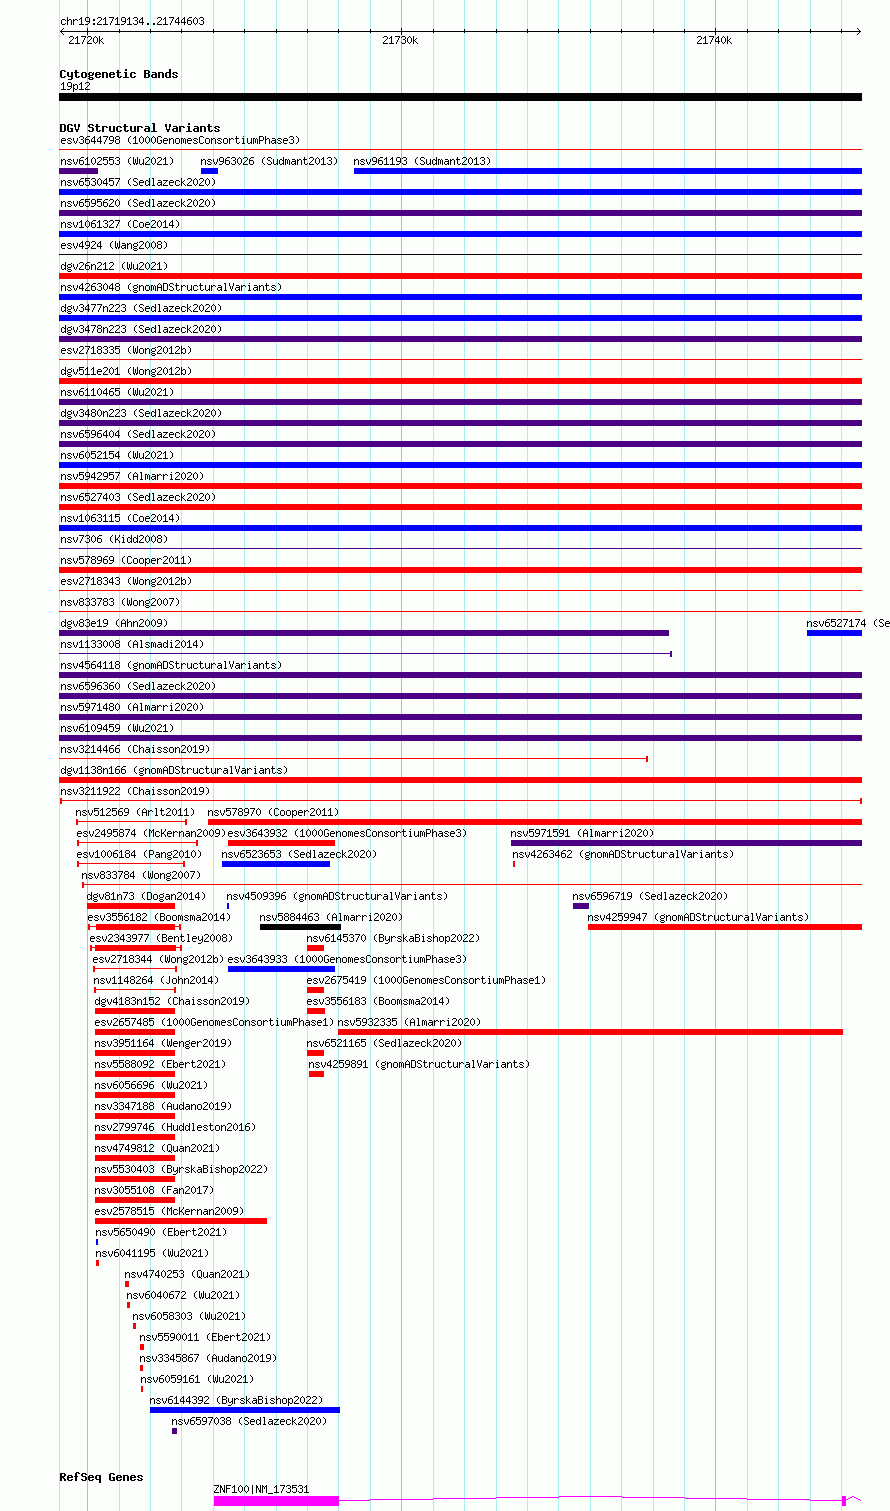Select nsv4263462 gnomAD variant label
The width and height of the screenshot is (890, 1511).
pyautogui.click(x=623, y=854)
